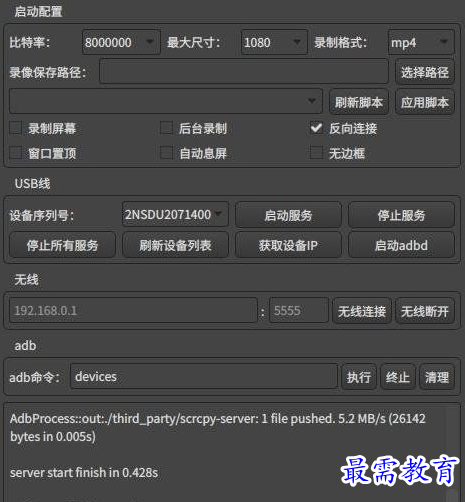
Task: Expand the script selection dropdown
Action: (166, 101)
